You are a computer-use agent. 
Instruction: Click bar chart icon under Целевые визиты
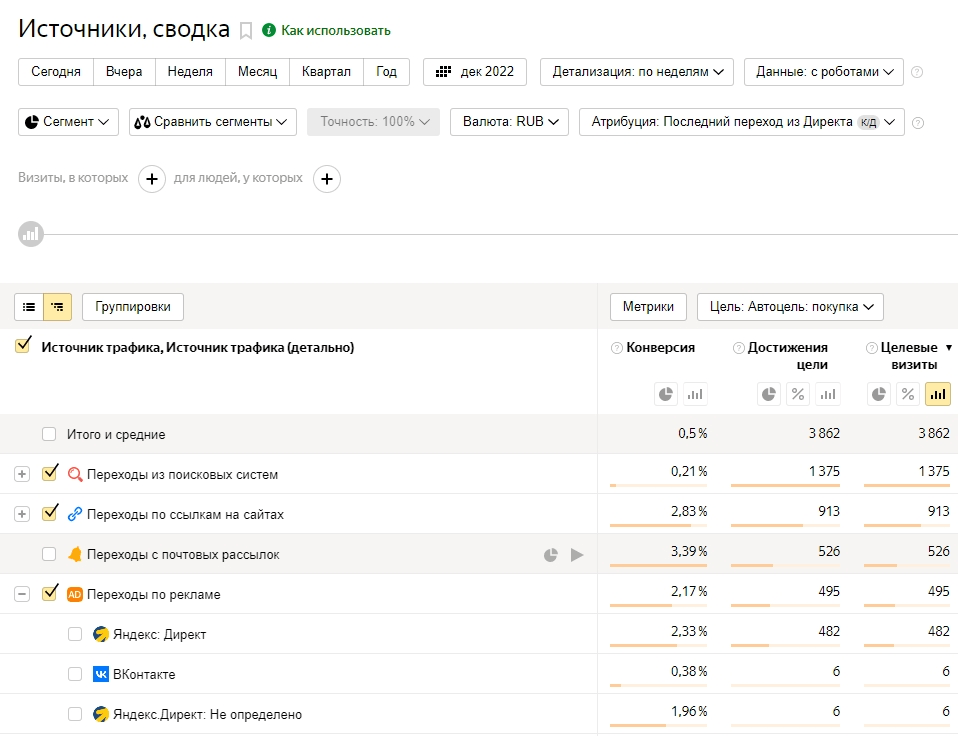(937, 394)
